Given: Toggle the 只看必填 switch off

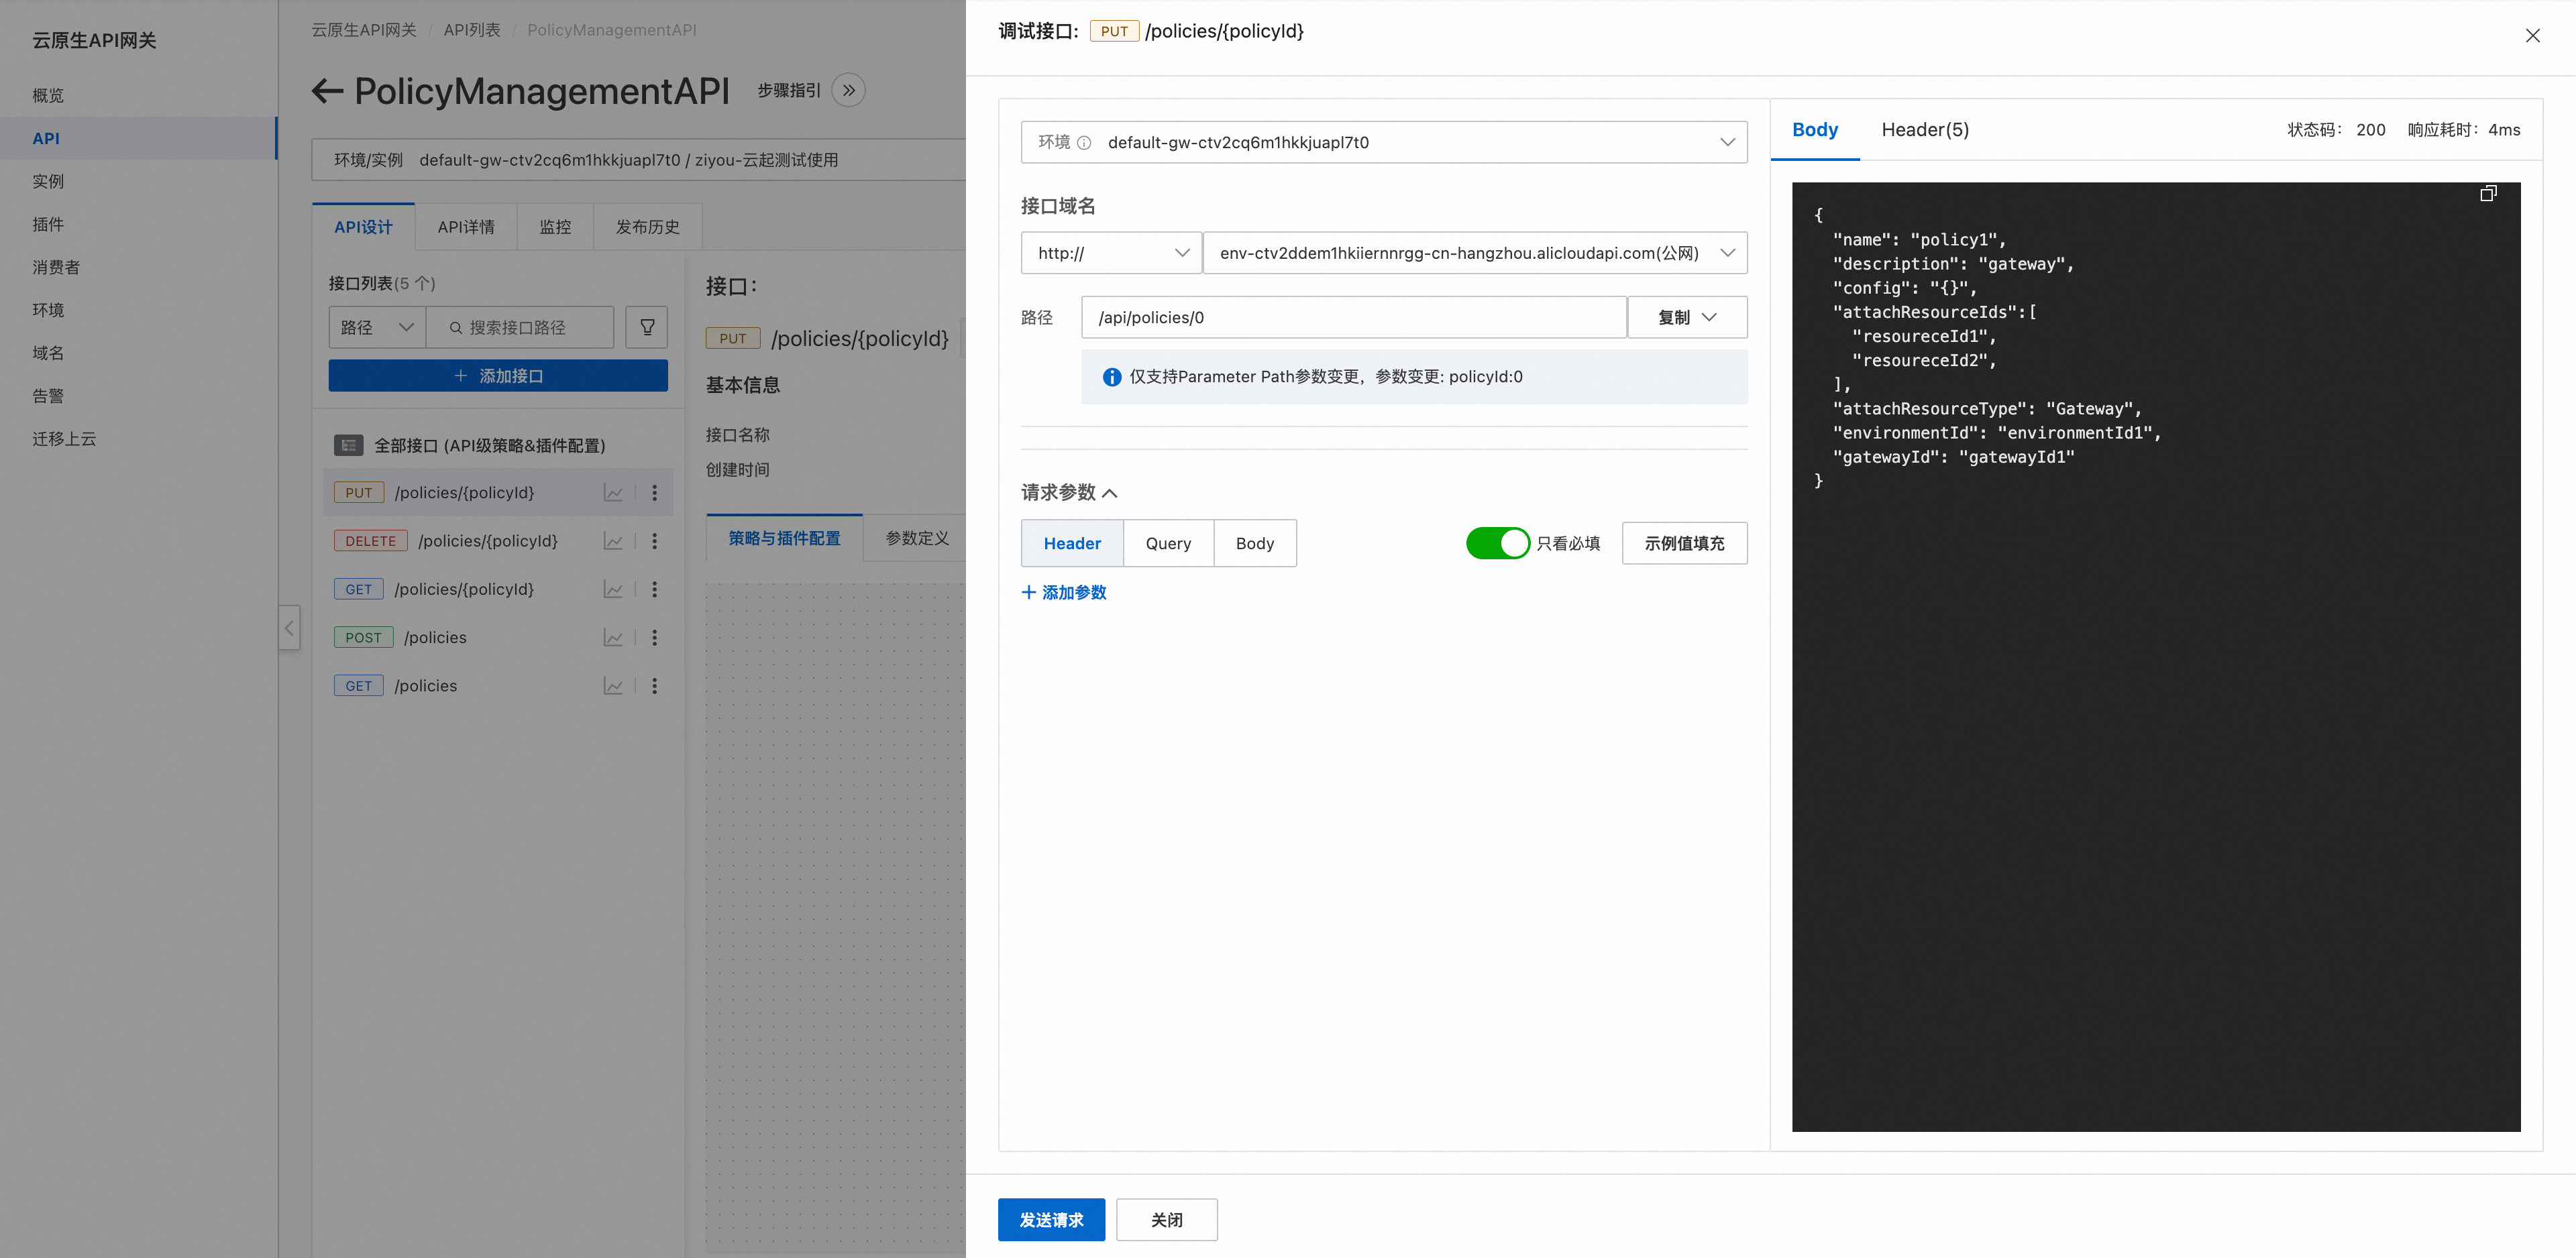Looking at the screenshot, I should click(x=1497, y=543).
